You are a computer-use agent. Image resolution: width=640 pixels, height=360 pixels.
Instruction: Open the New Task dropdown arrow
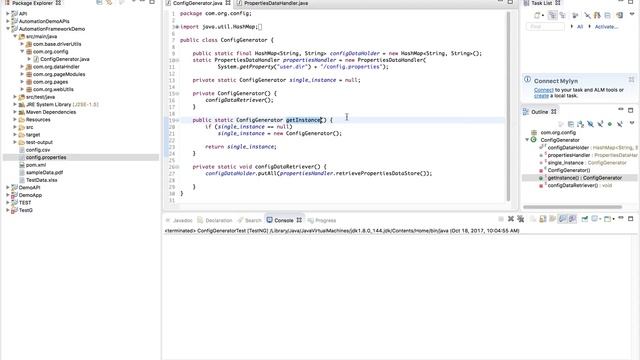coord(543,16)
